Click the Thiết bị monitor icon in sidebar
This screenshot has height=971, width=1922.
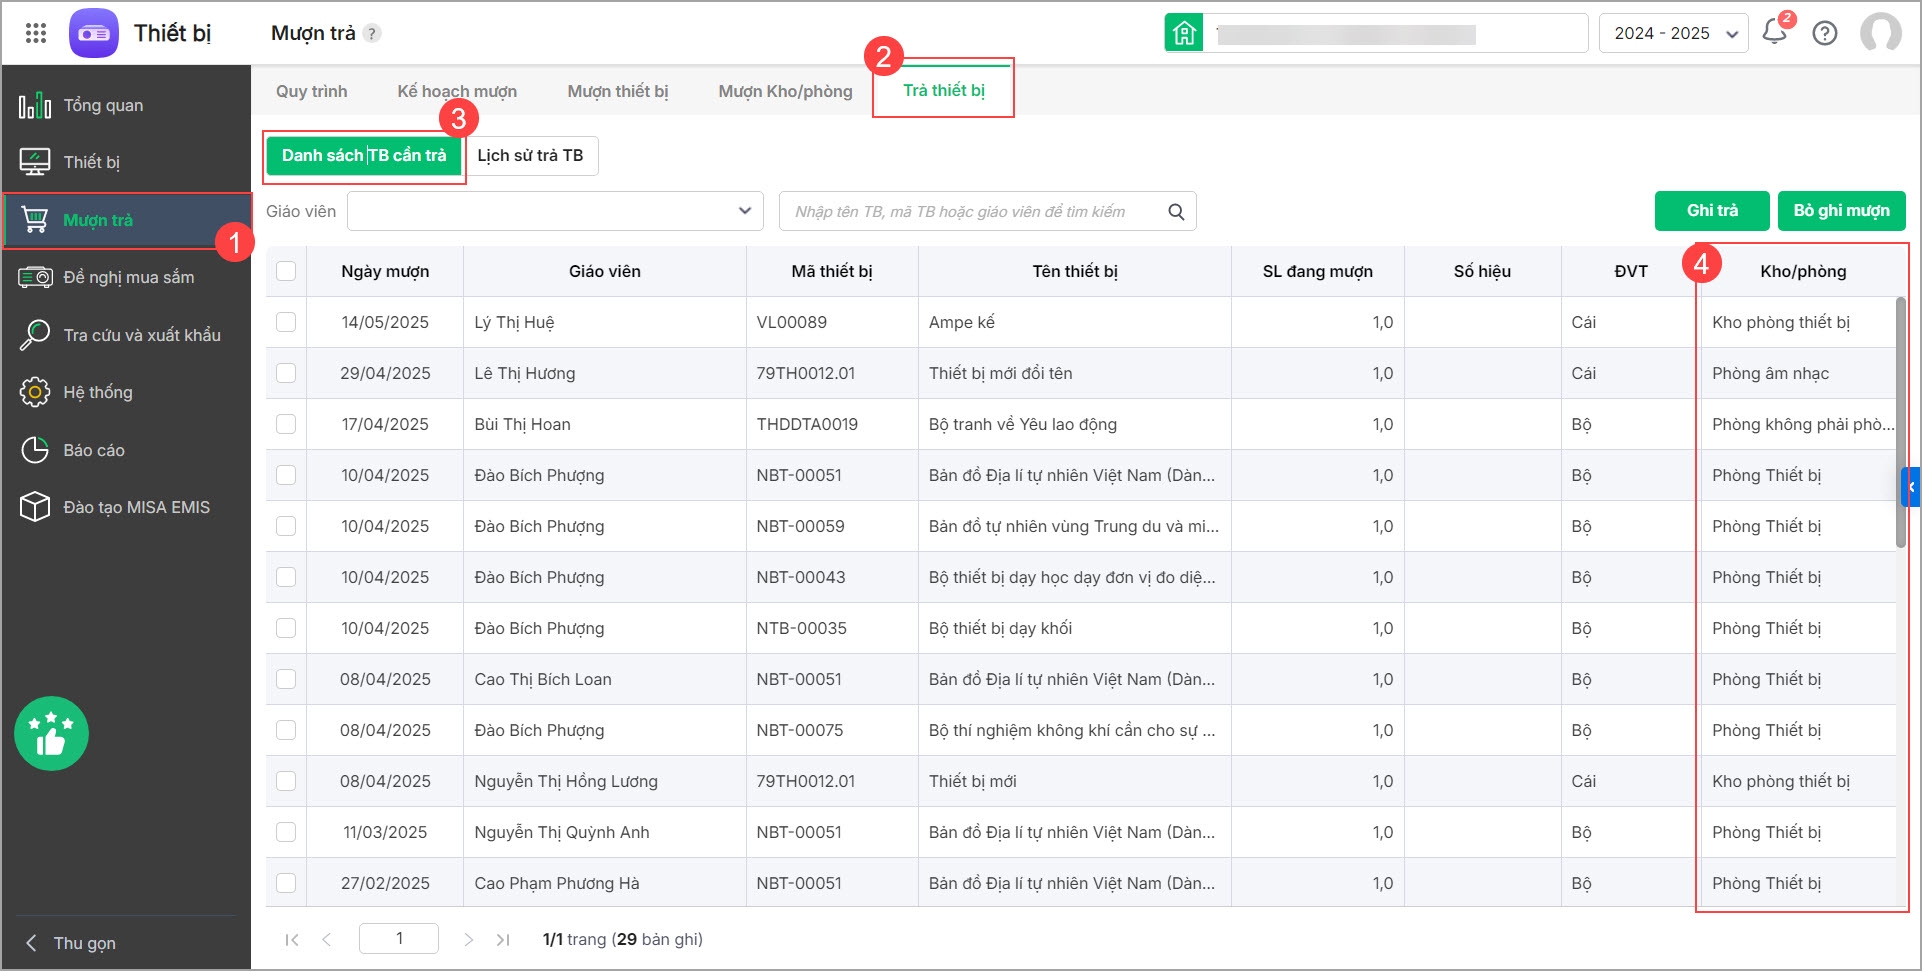[x=35, y=162]
